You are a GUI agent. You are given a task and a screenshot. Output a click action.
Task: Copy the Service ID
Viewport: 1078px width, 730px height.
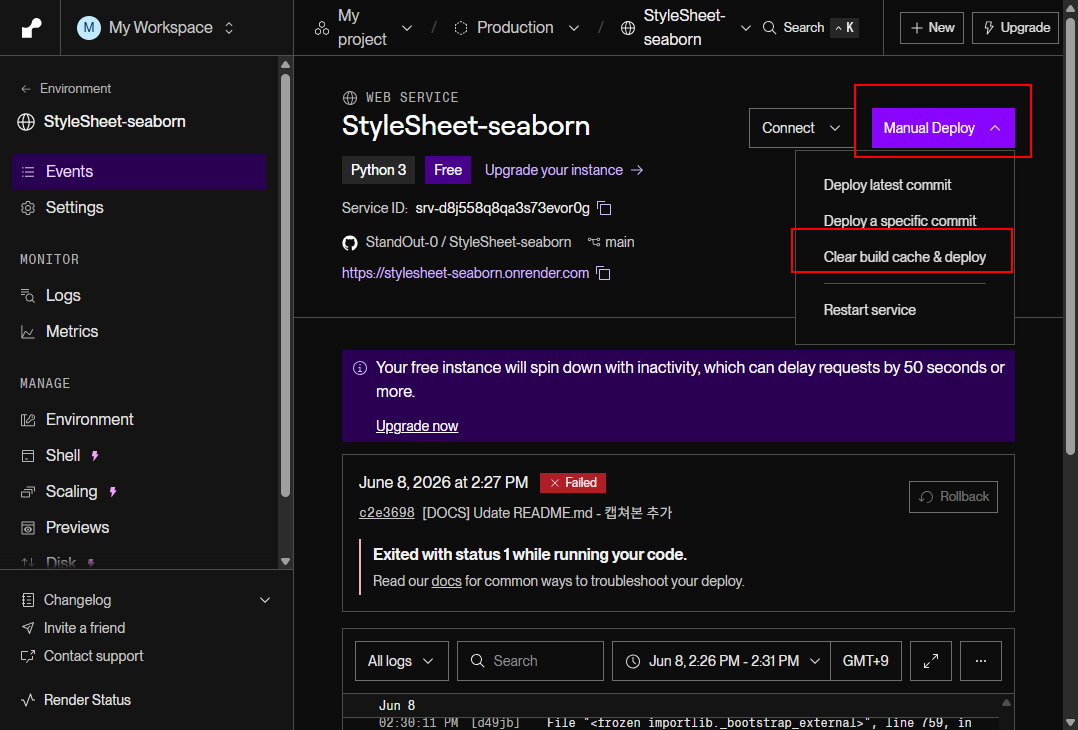[604, 208]
